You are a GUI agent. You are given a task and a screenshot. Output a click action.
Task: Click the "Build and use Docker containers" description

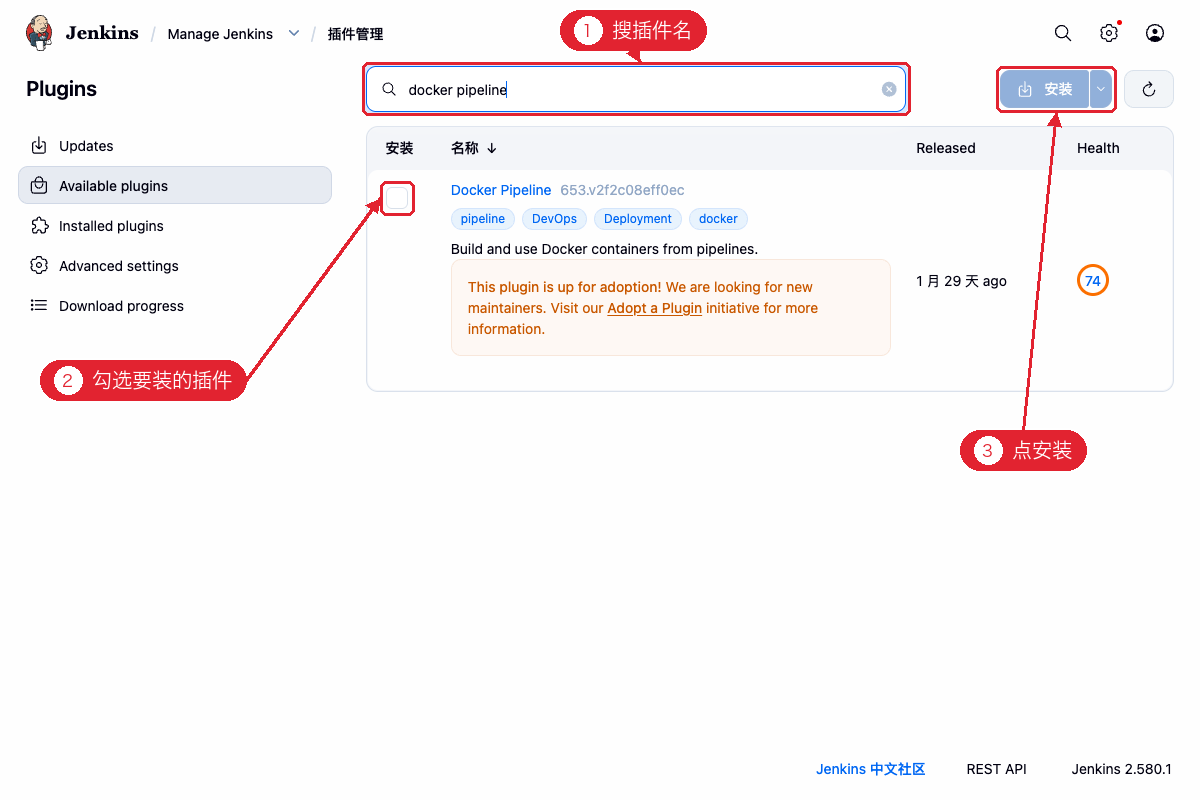click(604, 249)
